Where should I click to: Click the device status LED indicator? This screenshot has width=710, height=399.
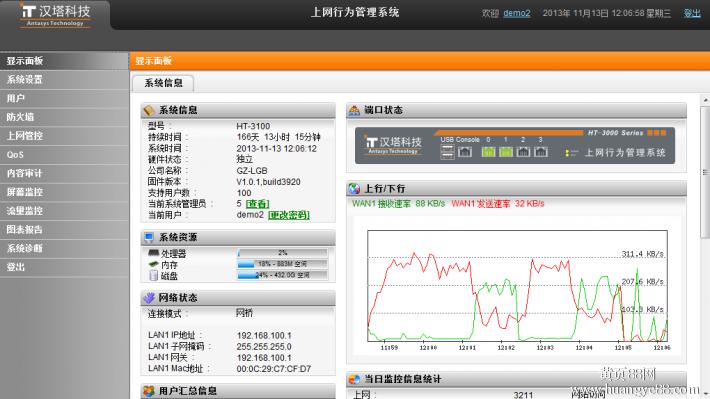571,153
